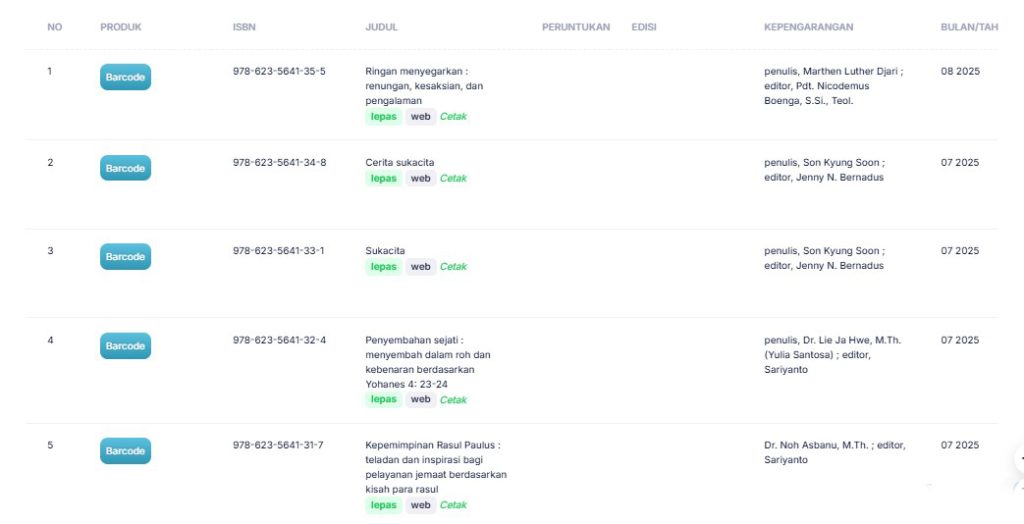Screen dimensions: 1024x524
Task: Click the web tag under Penyembahan sejati
Action: point(421,400)
